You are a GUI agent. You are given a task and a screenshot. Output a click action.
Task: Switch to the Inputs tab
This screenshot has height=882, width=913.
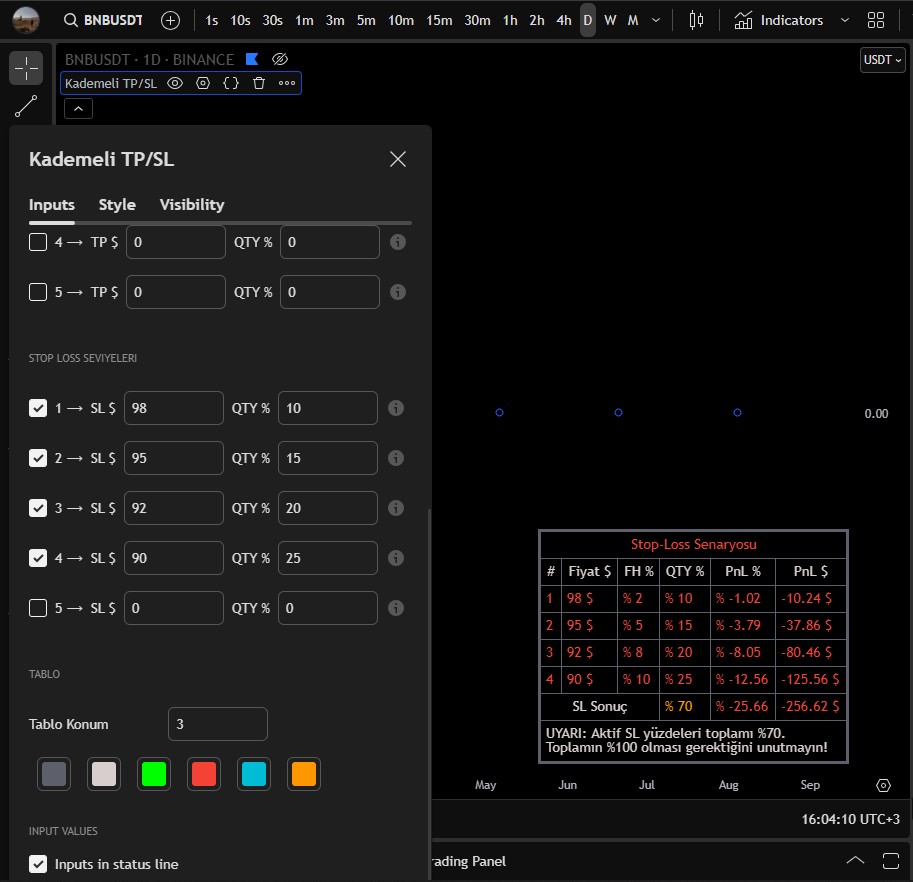click(52, 205)
